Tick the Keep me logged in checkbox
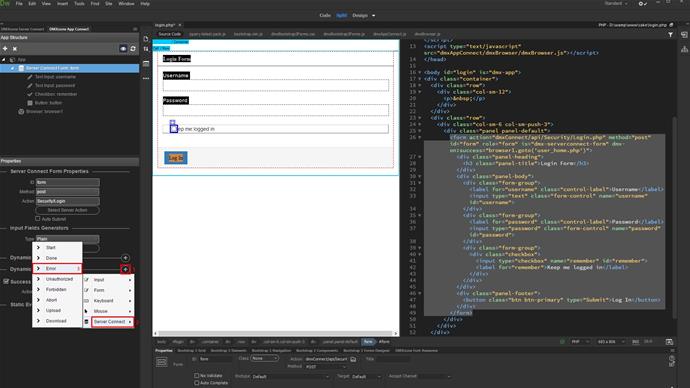 coord(174,128)
